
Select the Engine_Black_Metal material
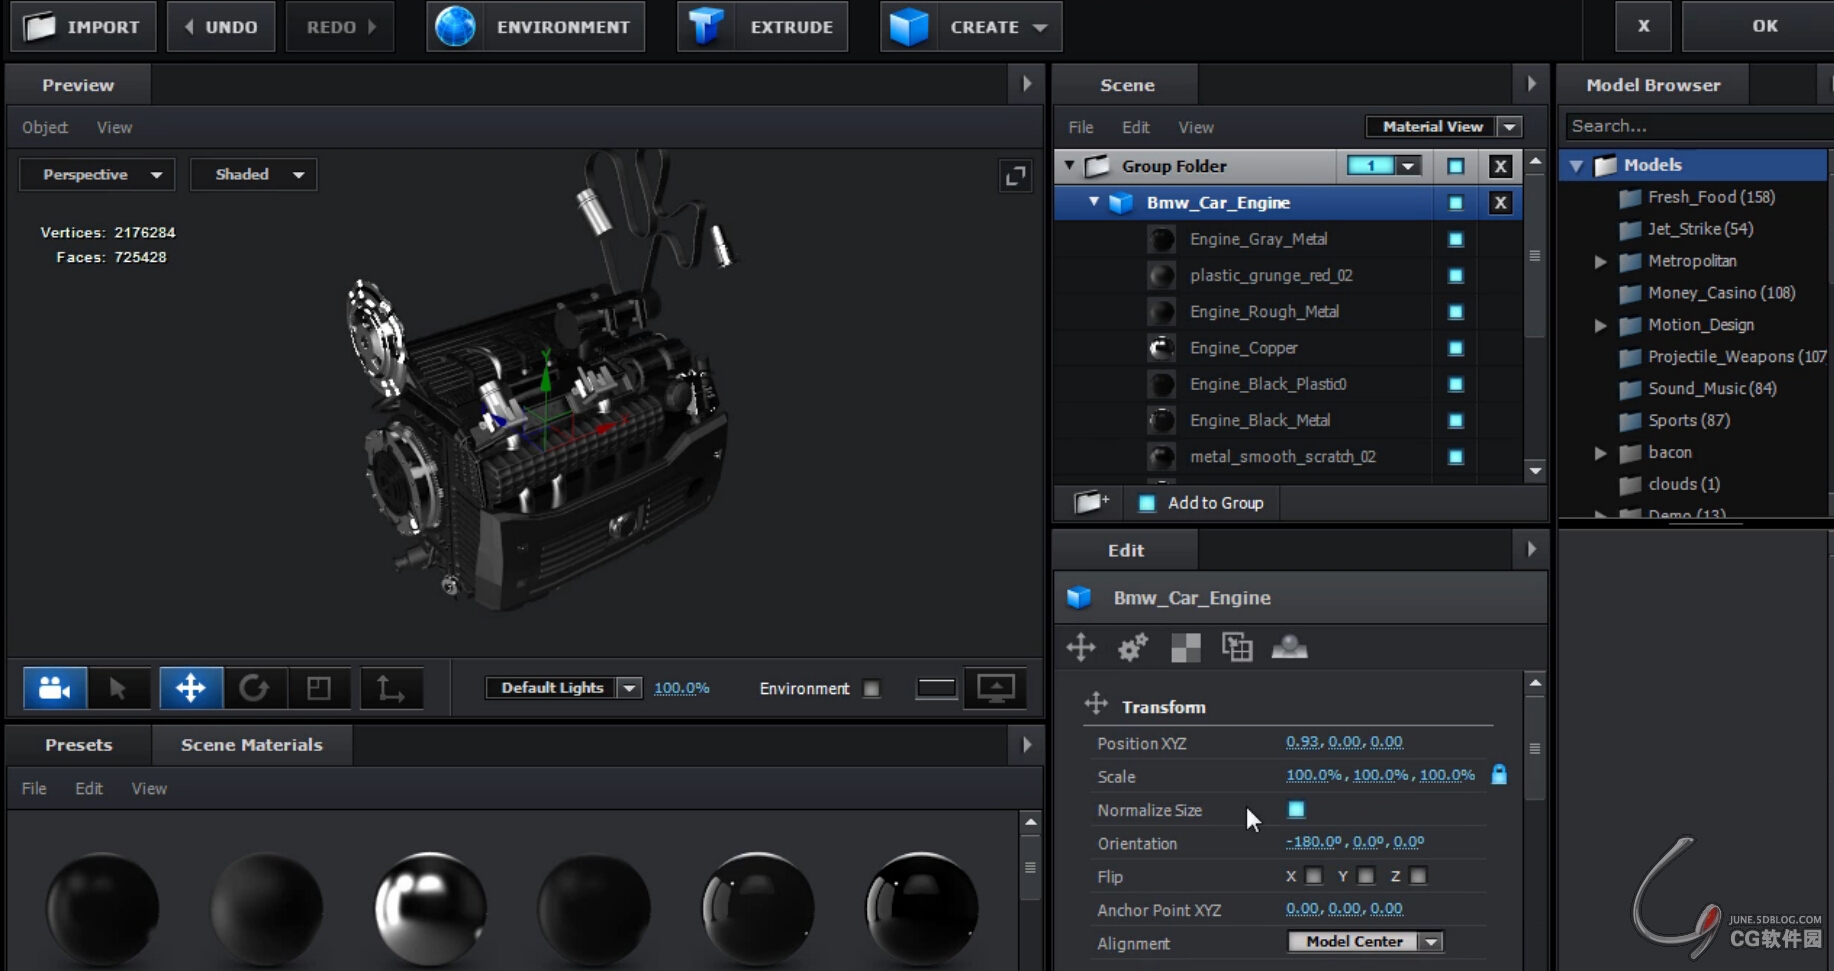click(1260, 420)
